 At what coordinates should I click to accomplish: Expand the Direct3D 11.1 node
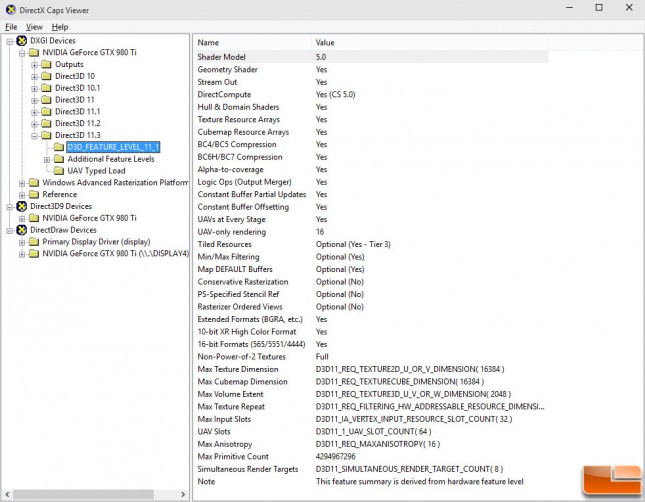coord(35,112)
